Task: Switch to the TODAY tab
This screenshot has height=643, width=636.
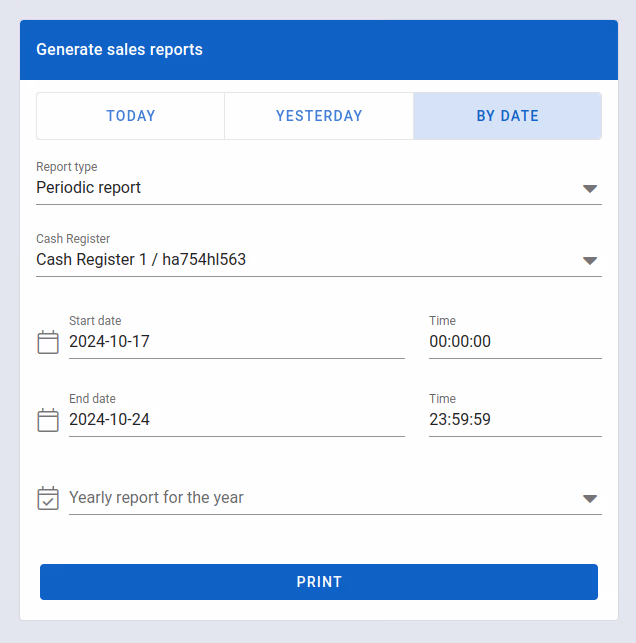Action: pos(131,116)
